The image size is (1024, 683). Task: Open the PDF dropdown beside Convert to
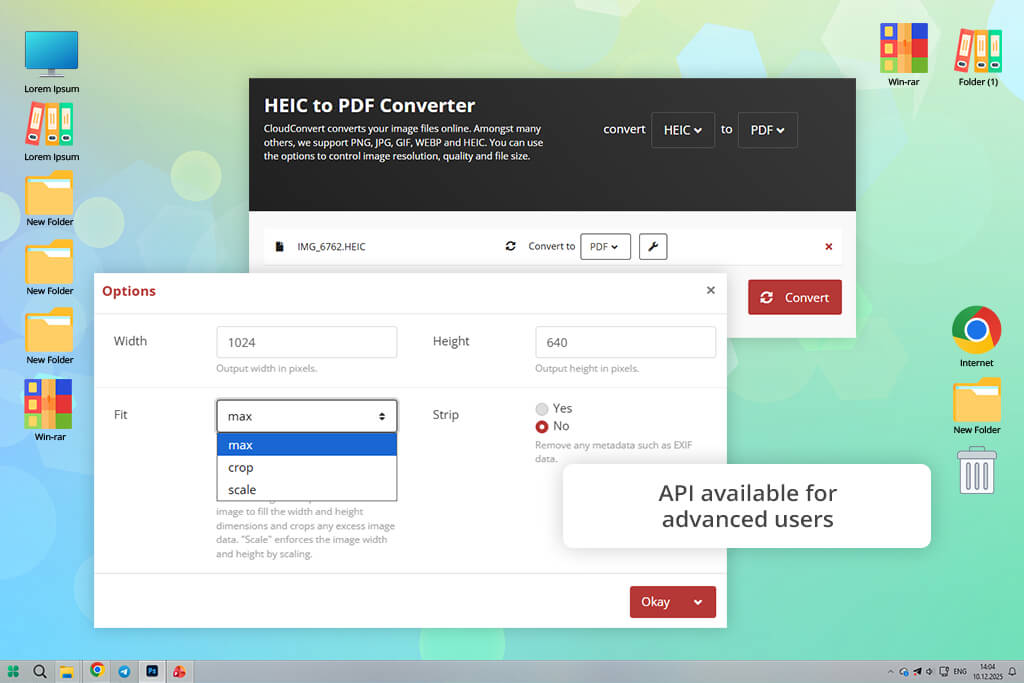(605, 246)
